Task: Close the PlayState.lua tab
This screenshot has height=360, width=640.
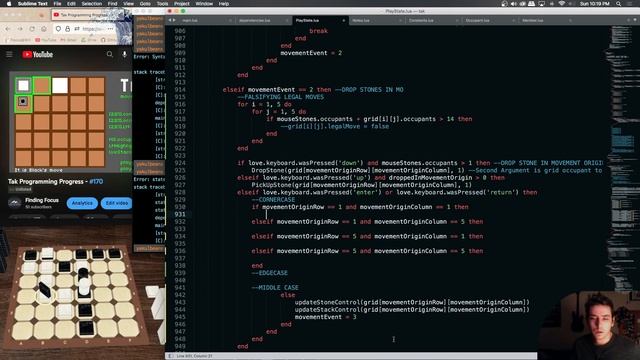Action: [x=344, y=20]
